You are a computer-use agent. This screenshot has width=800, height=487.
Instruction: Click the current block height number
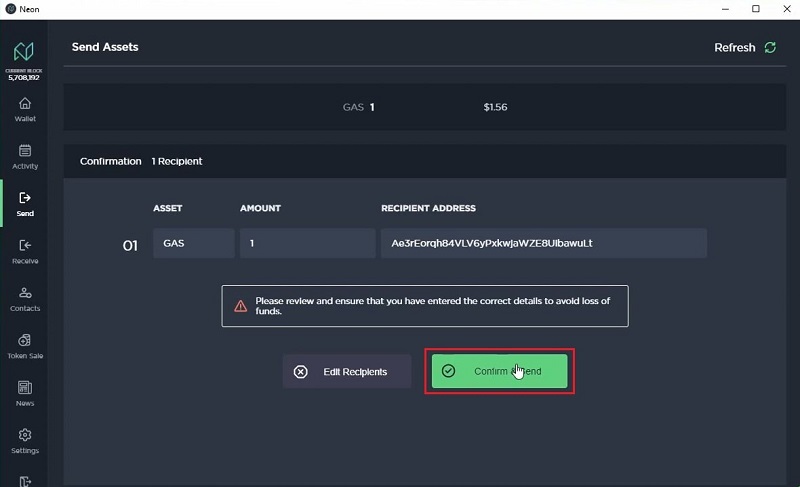[x=23, y=77]
